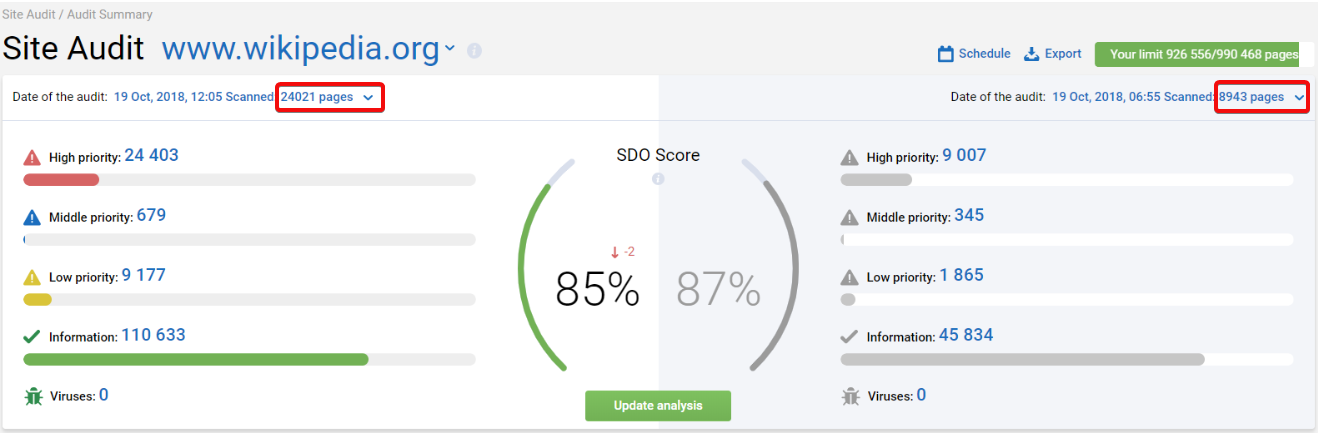
Task: Click yellow Low priority warning icon on left
Action: click(32, 277)
